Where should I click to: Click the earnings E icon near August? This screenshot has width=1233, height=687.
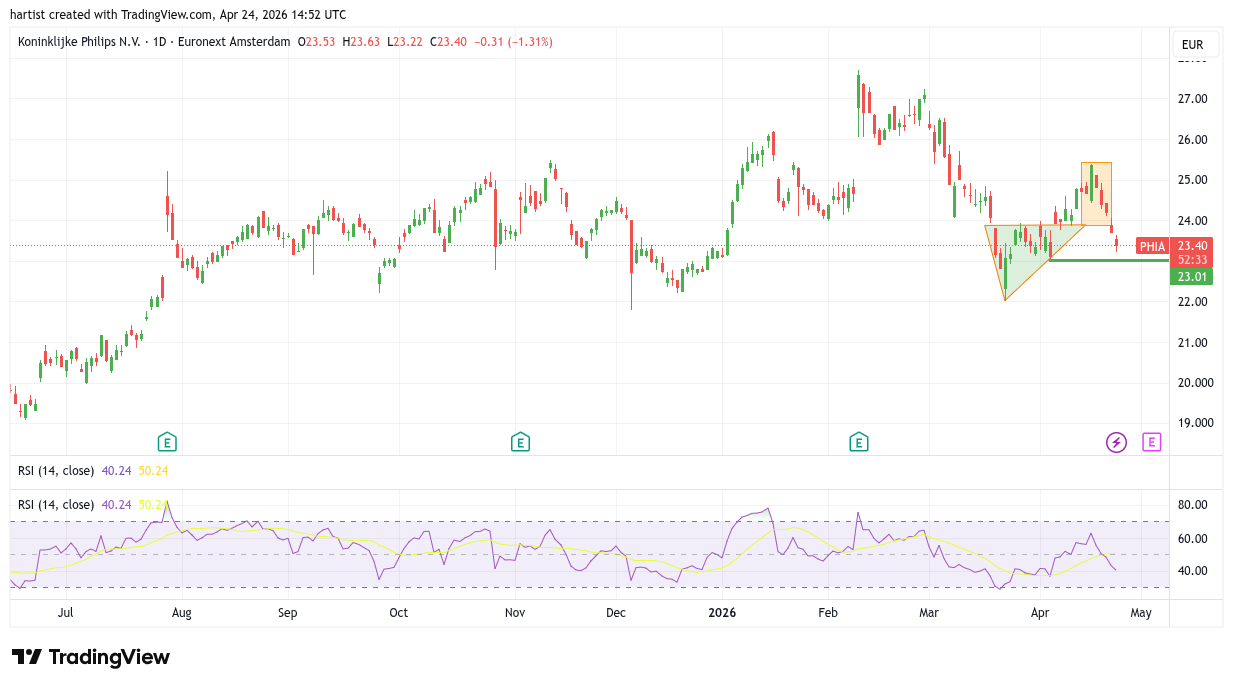(x=167, y=442)
